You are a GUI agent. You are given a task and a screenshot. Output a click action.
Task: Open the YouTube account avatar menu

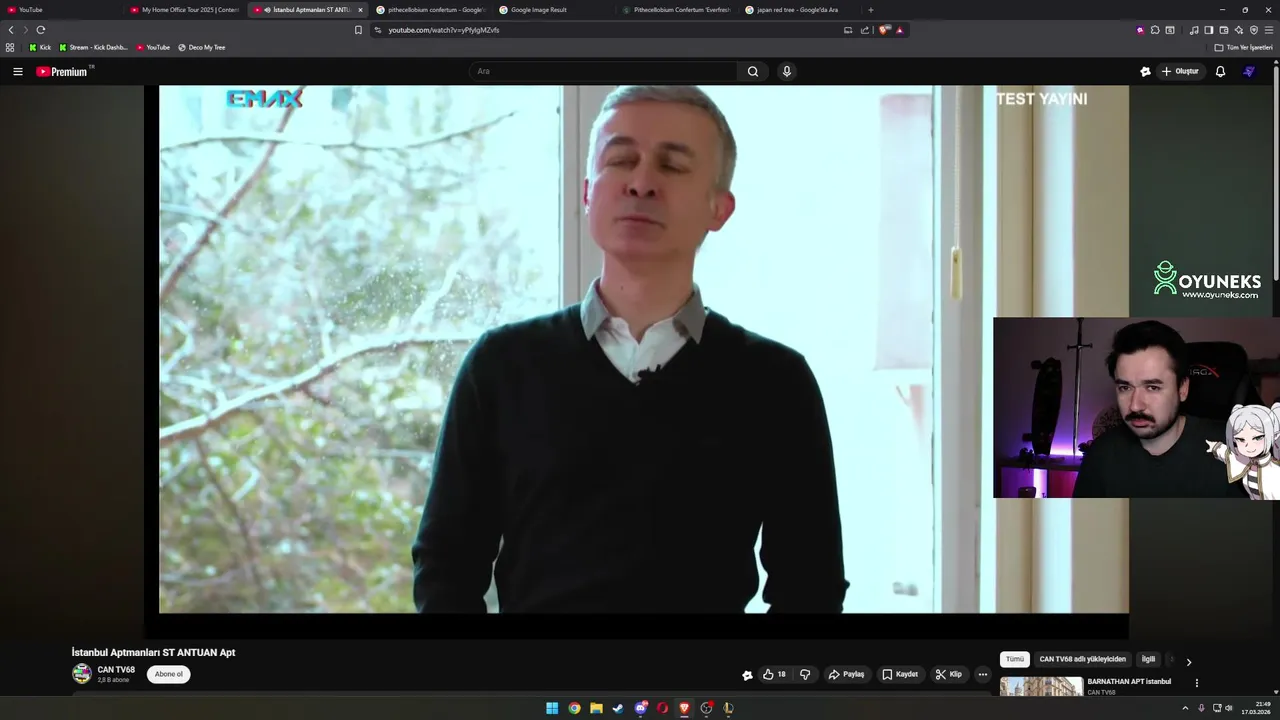pyautogui.click(x=1249, y=71)
